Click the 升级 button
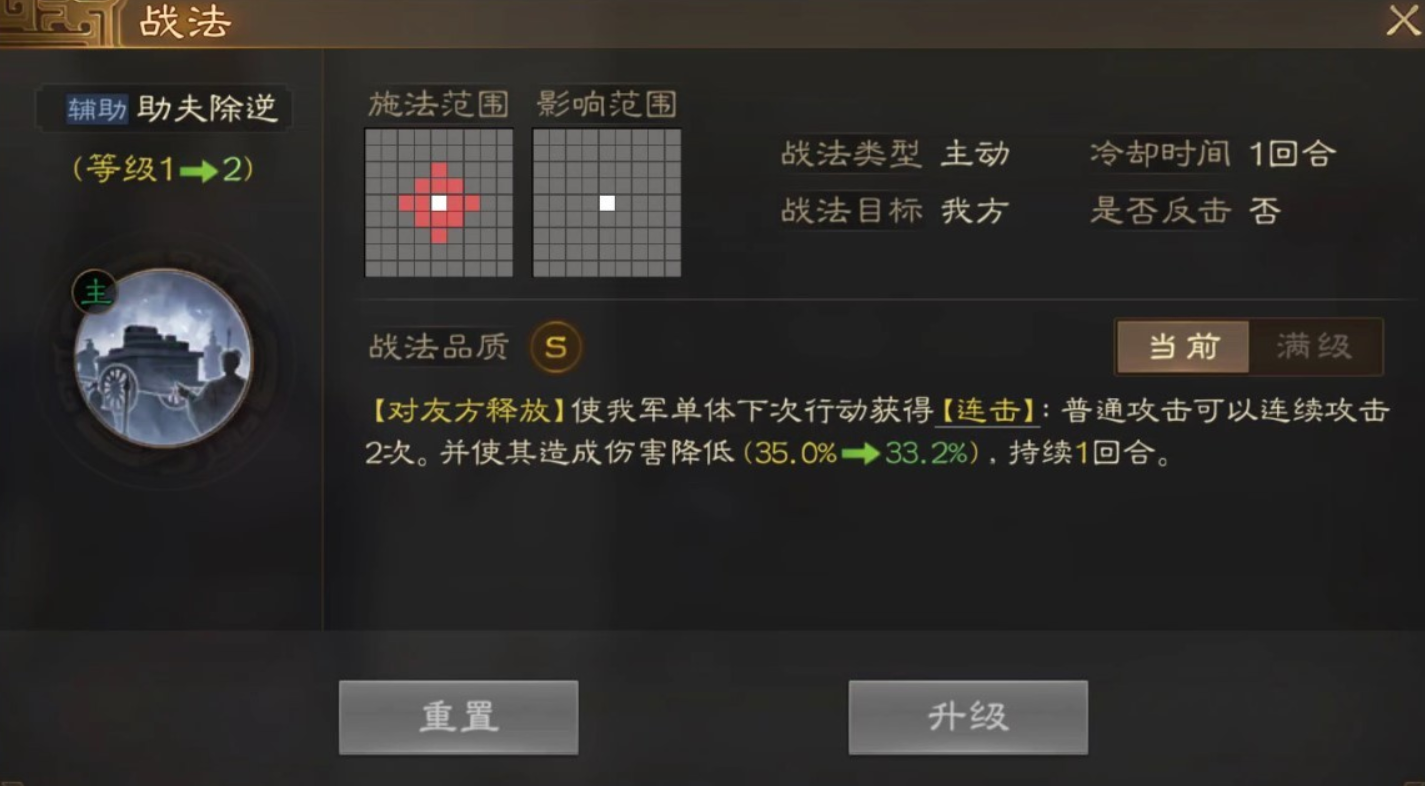 (x=968, y=717)
